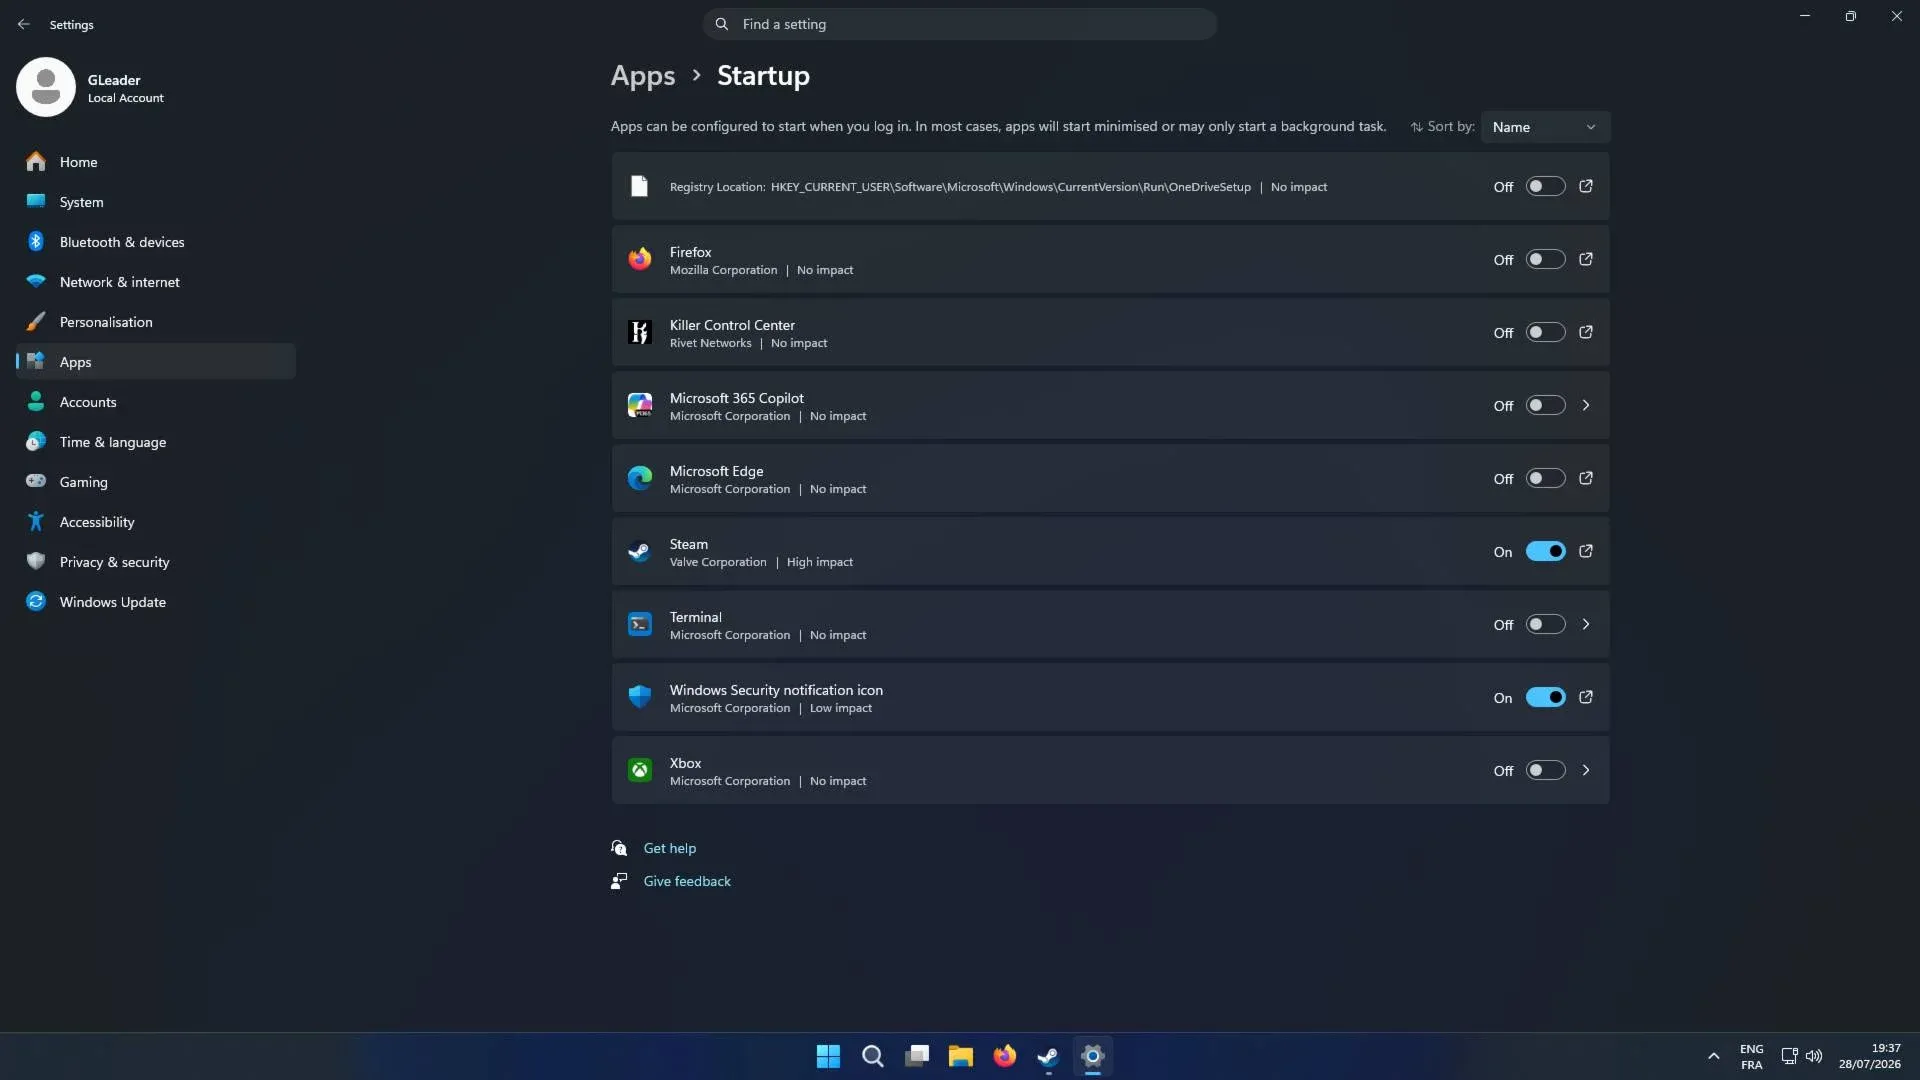This screenshot has height=1080, width=1920.
Task: Open taskbar Search
Action: click(x=872, y=1057)
